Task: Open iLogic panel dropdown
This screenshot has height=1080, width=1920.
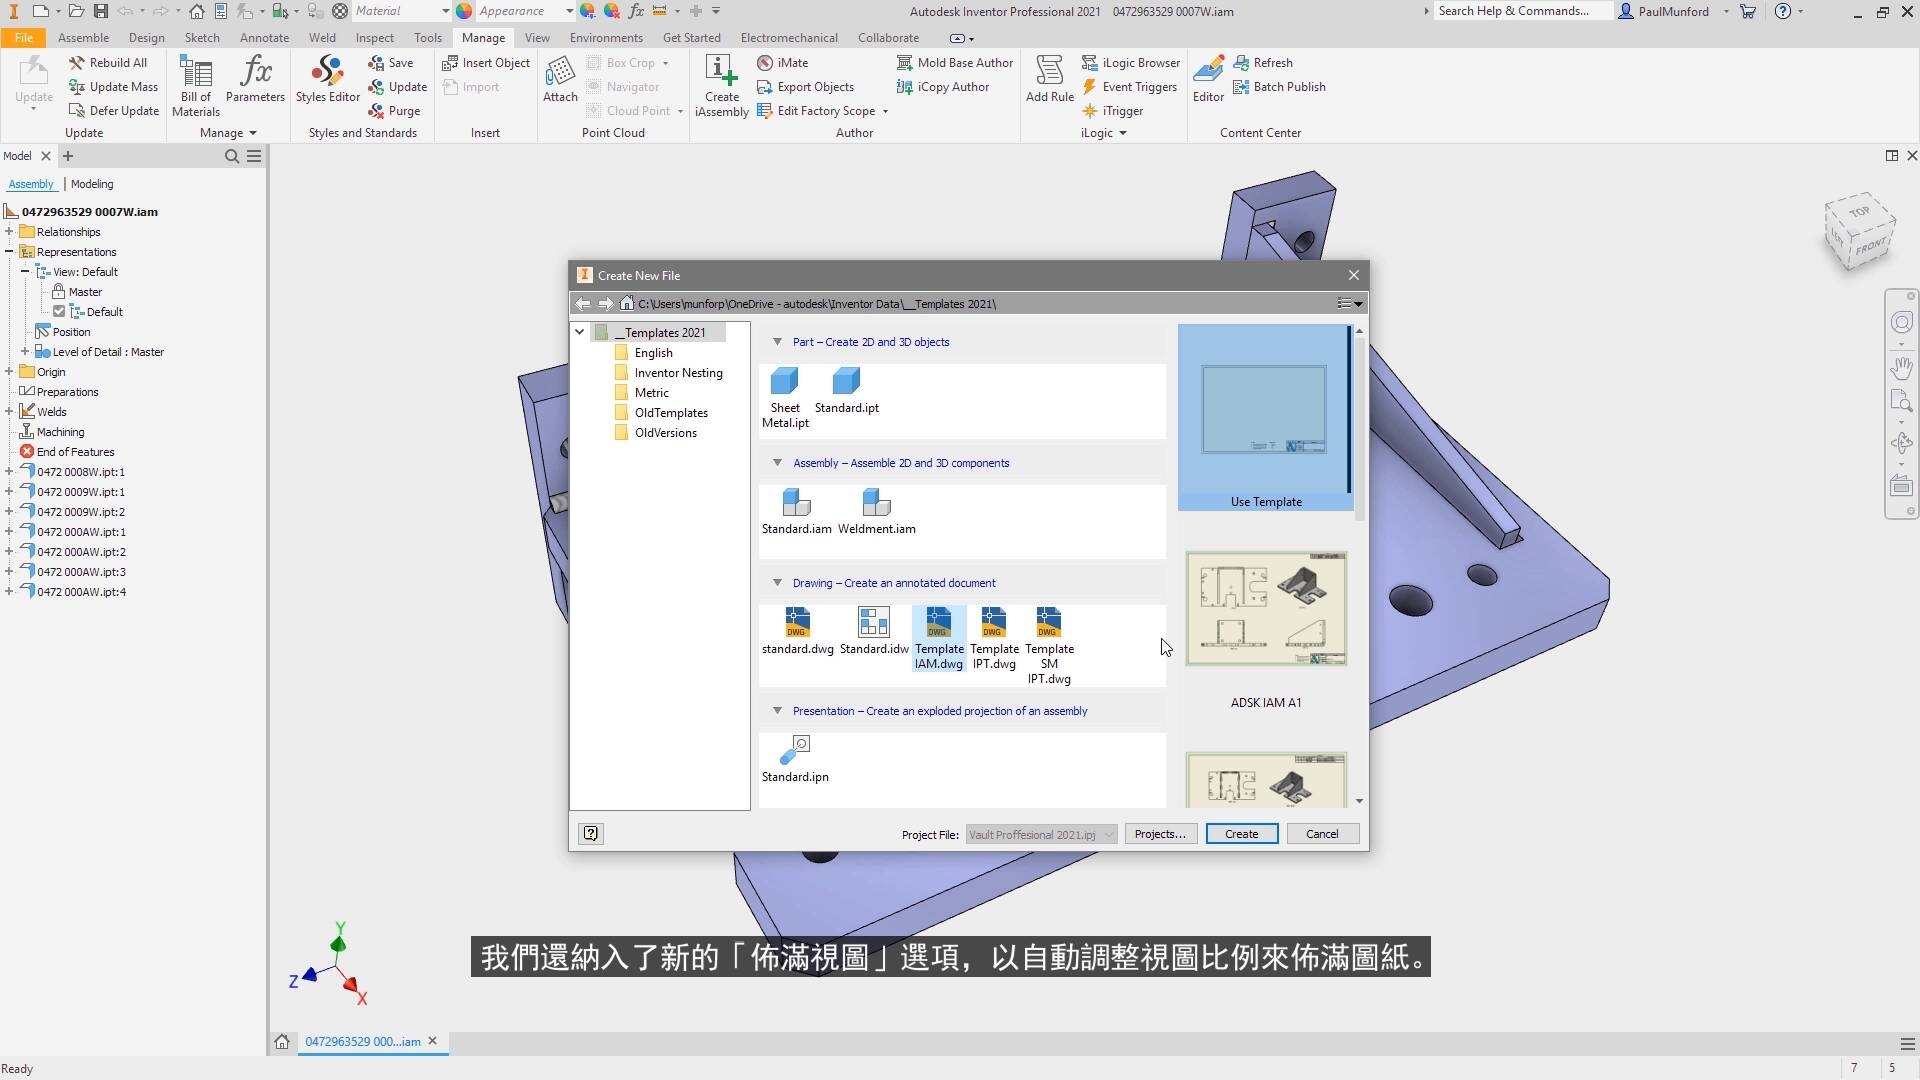Action: coord(1104,133)
